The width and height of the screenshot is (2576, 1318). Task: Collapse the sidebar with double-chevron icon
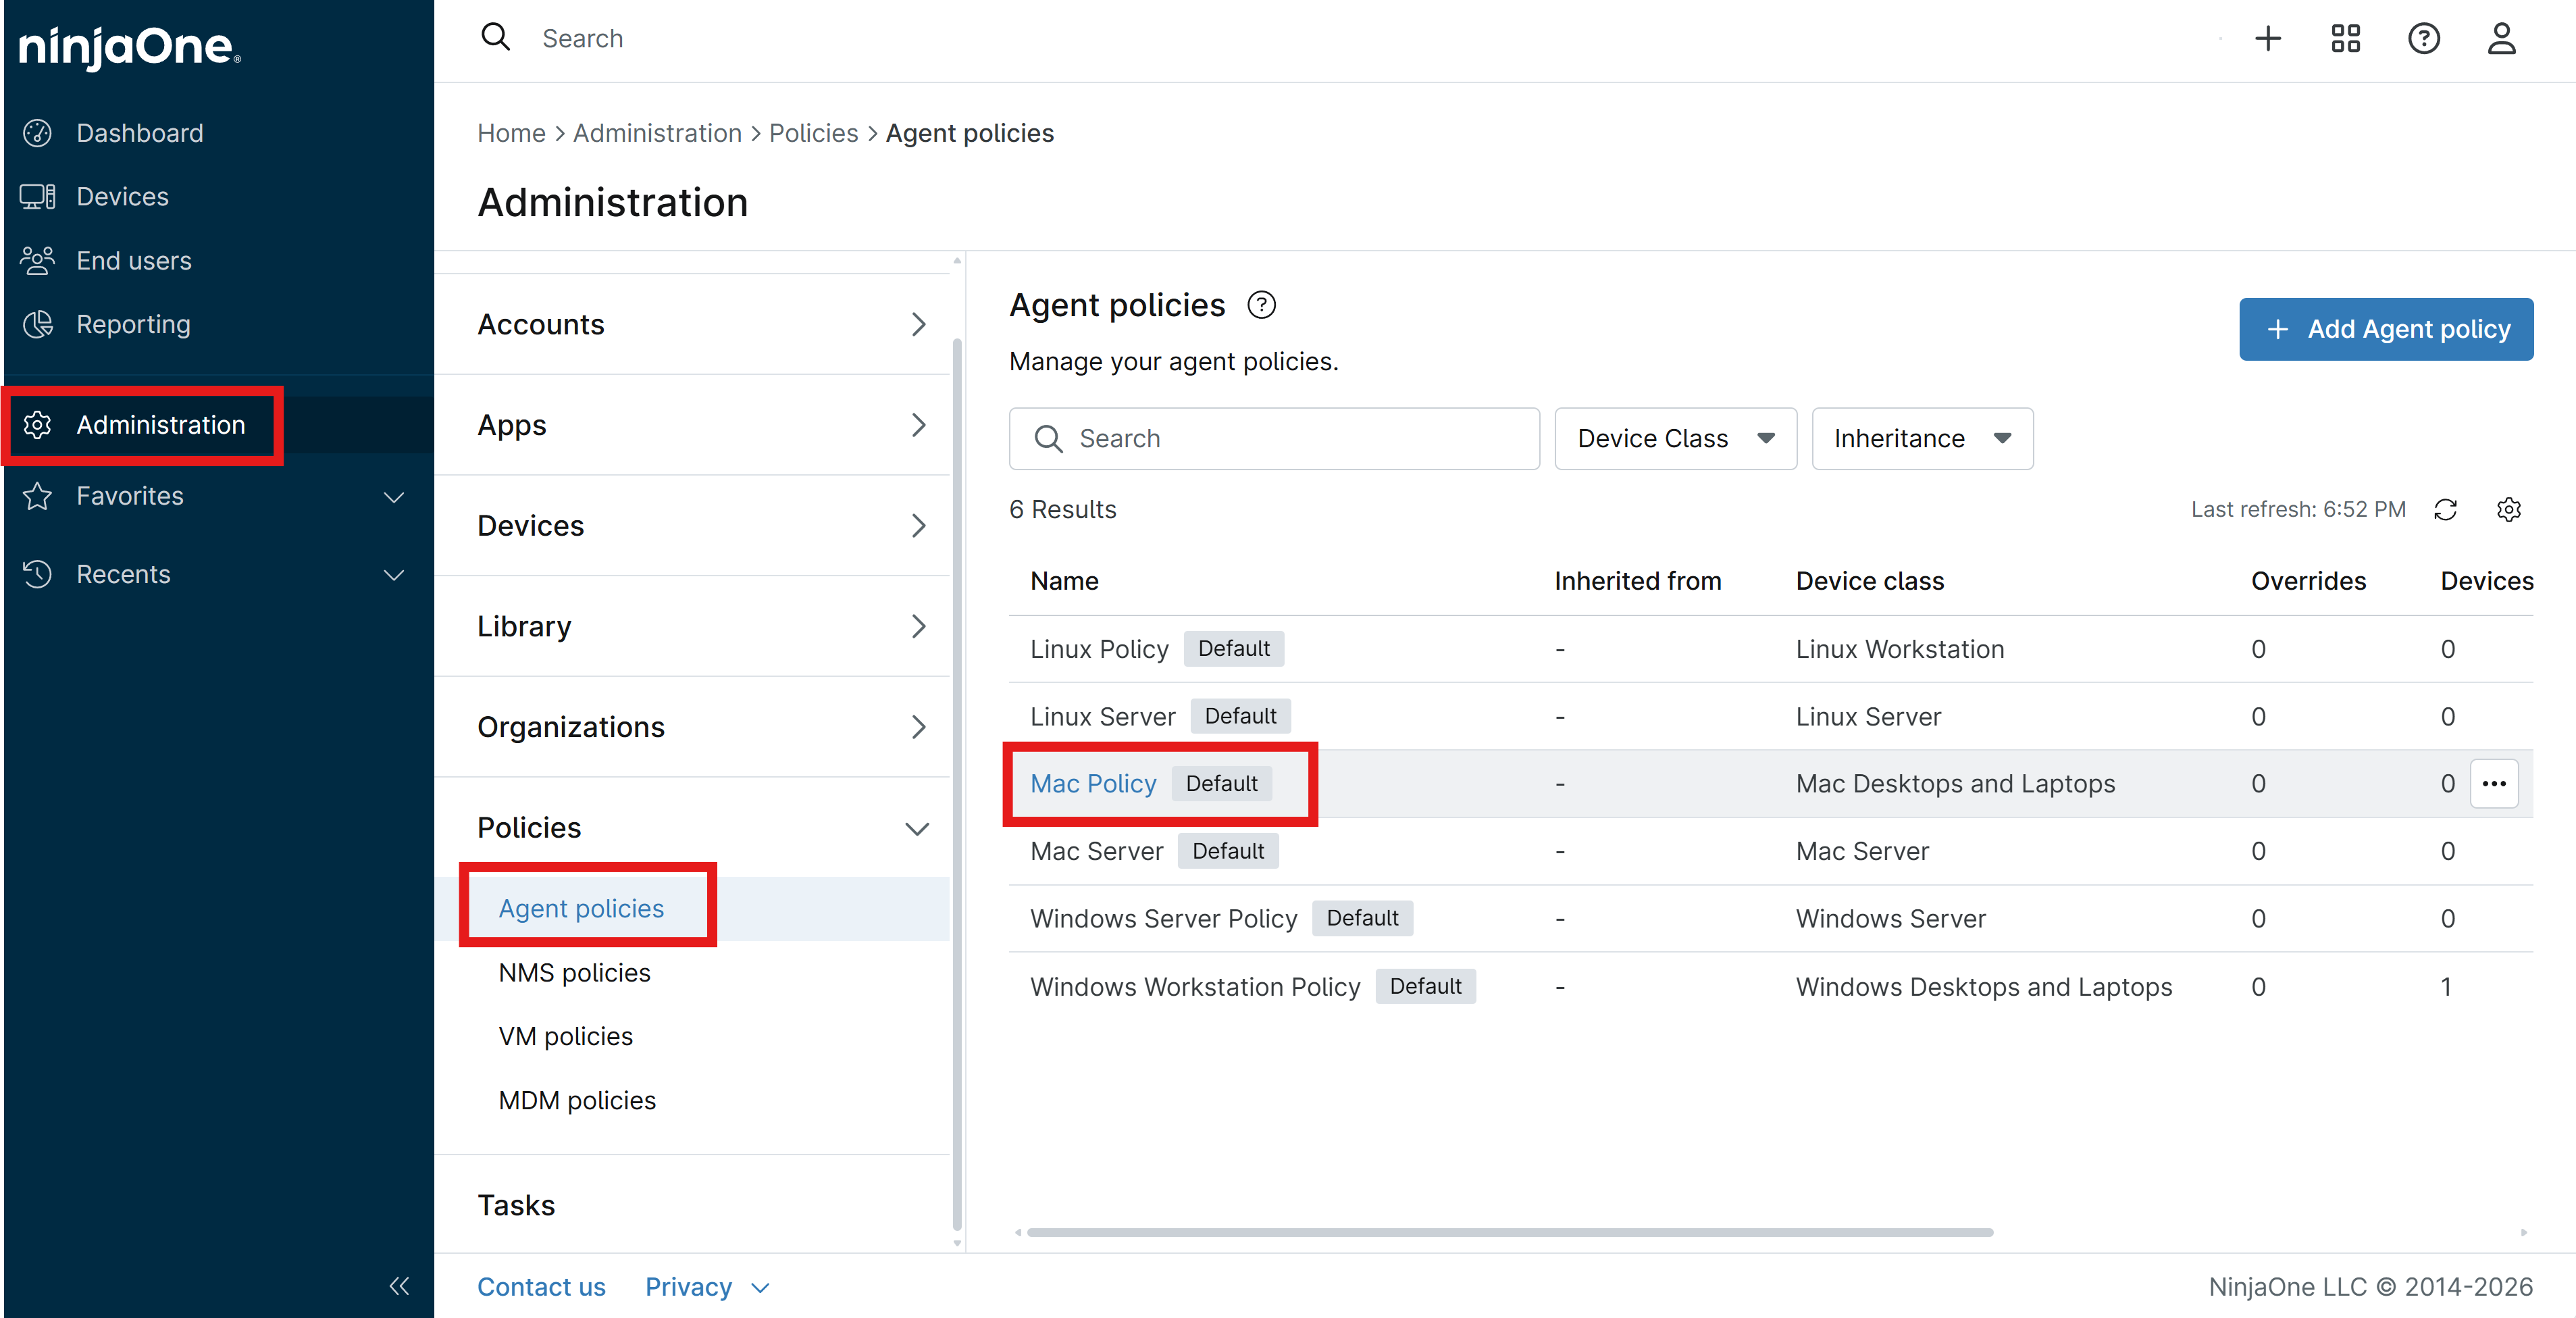pos(399,1286)
